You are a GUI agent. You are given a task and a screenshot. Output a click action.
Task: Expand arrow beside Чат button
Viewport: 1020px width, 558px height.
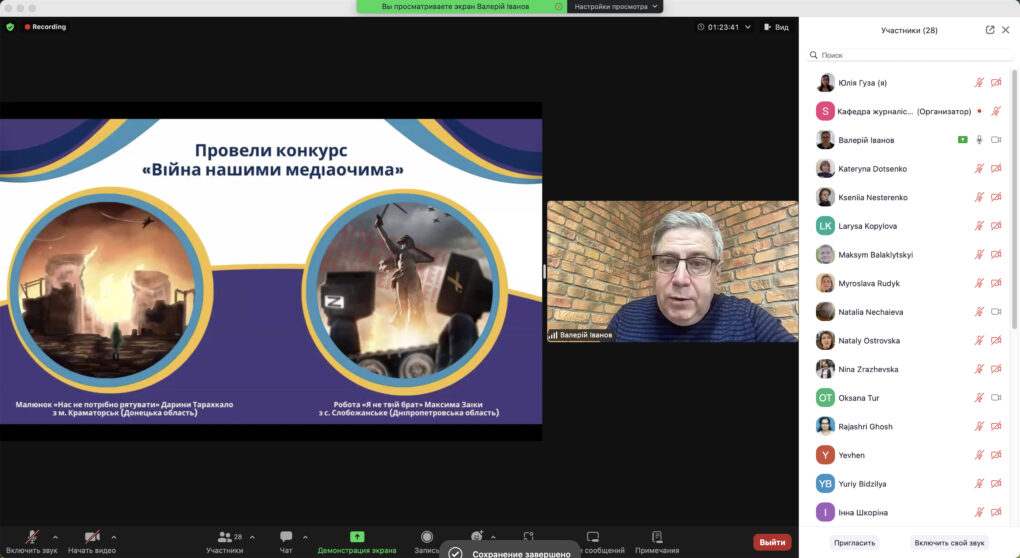[305, 537]
